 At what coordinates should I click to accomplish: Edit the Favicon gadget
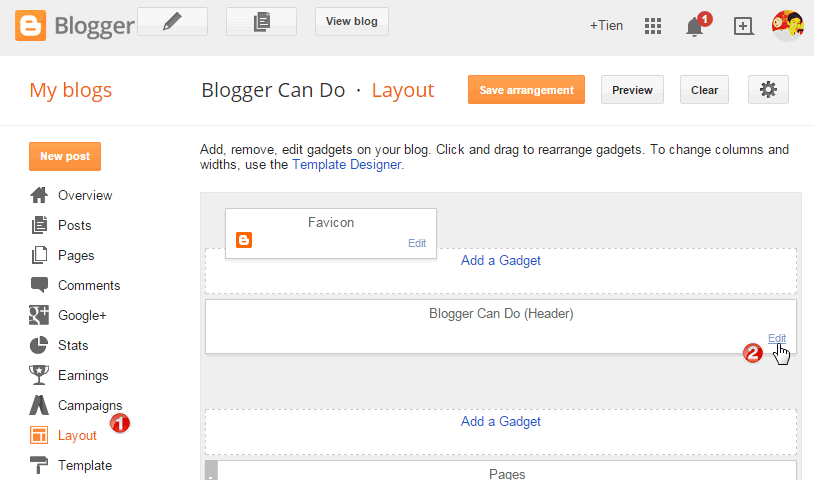click(x=417, y=243)
